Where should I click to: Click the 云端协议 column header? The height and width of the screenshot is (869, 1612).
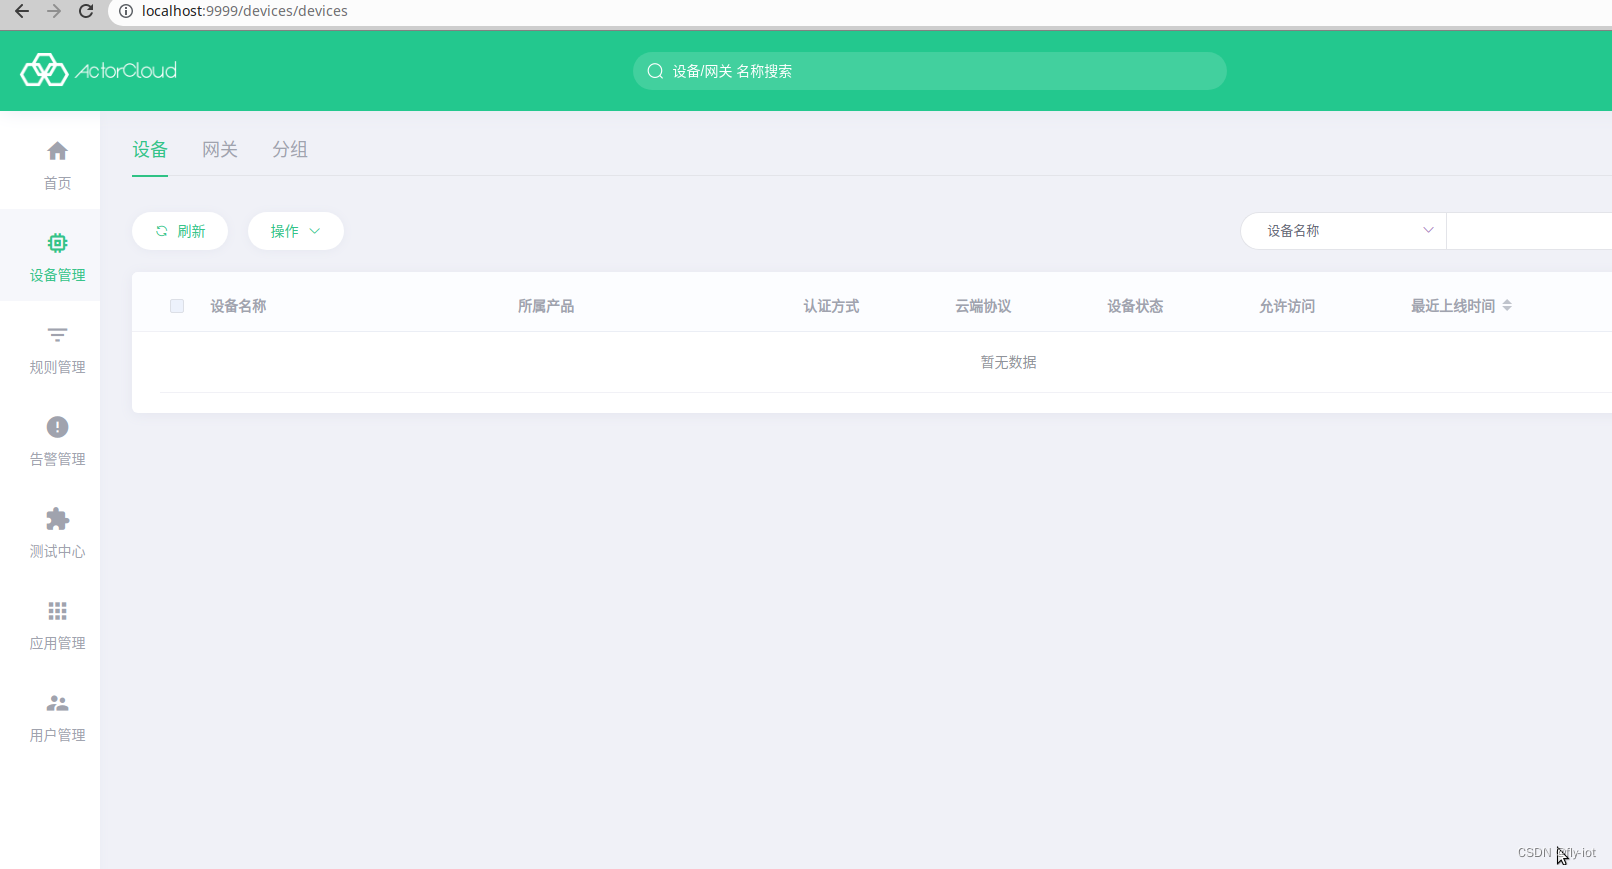pyautogui.click(x=983, y=306)
